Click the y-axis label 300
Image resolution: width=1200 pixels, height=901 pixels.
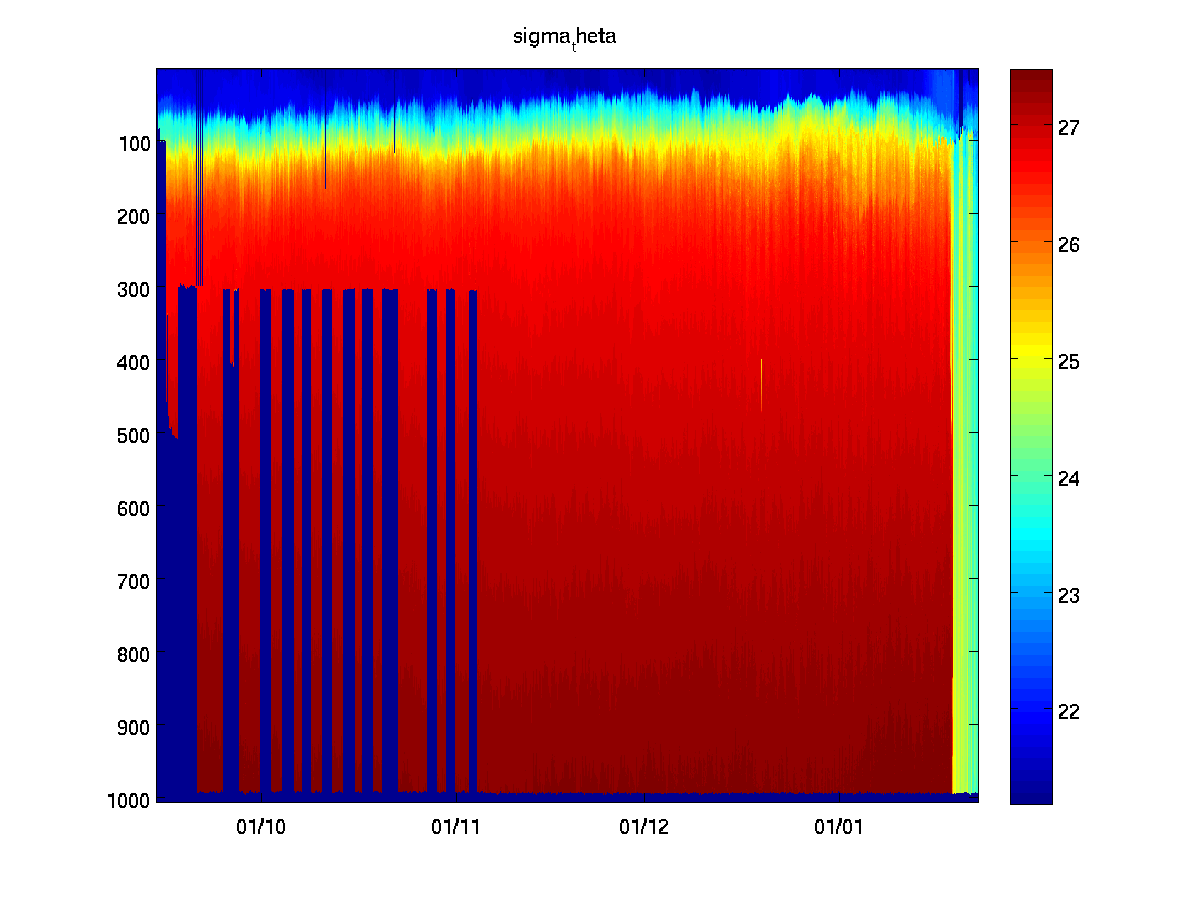click(133, 290)
